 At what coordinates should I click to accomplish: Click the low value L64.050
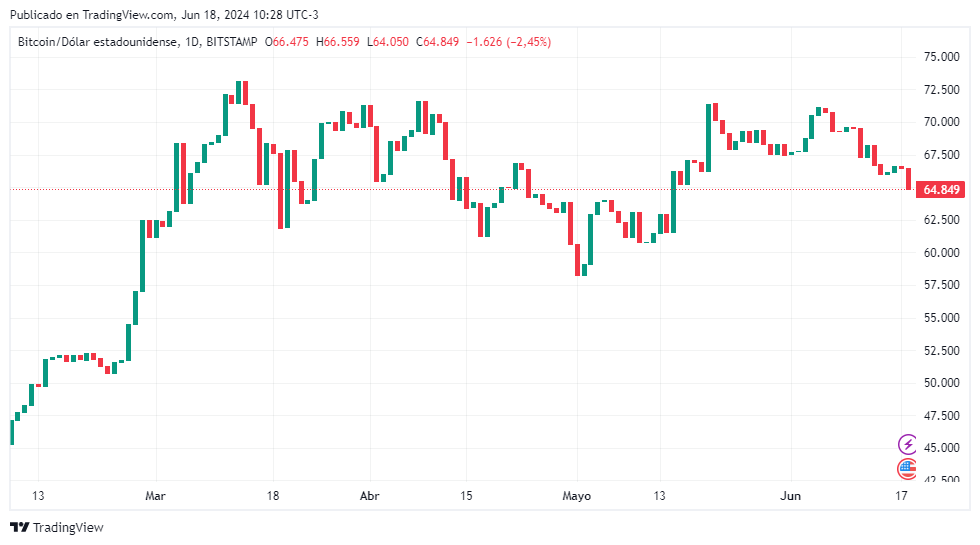[388, 42]
